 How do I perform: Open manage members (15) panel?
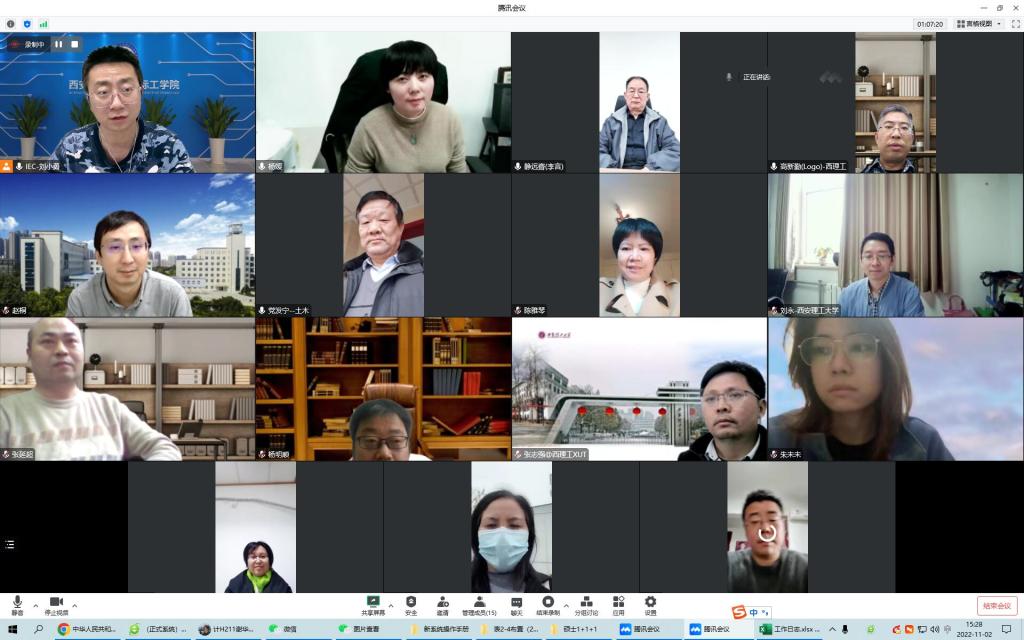[x=479, y=604]
